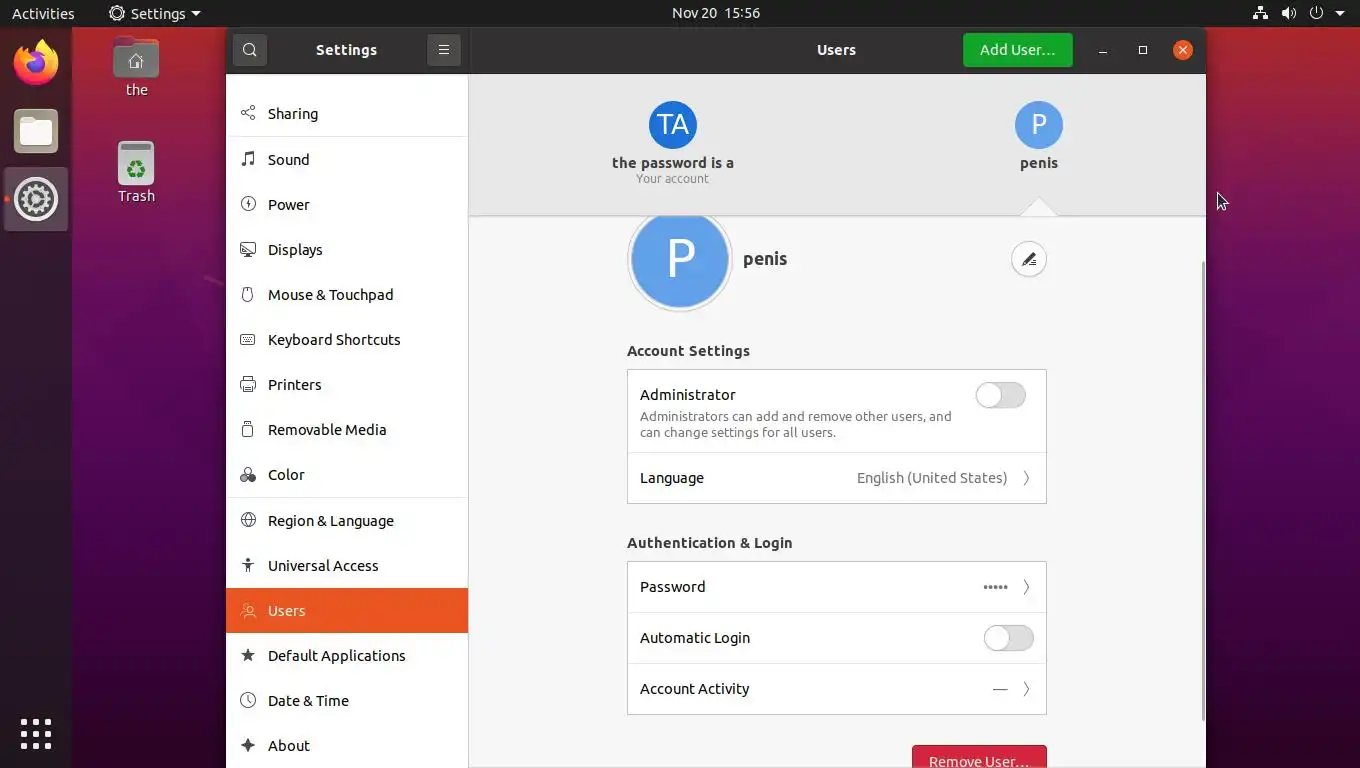Click the volume icon in the top bar
The image size is (1360, 768).
coord(1288,13)
